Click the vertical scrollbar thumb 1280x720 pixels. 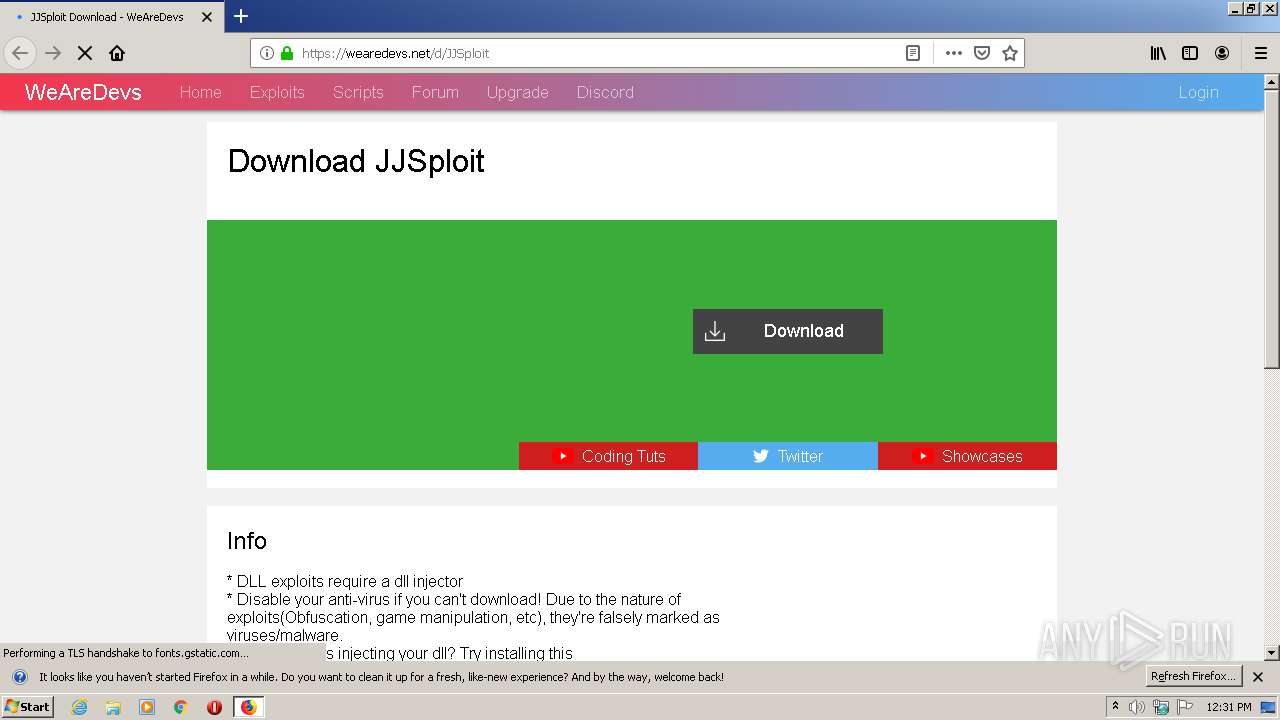coord(1272,229)
